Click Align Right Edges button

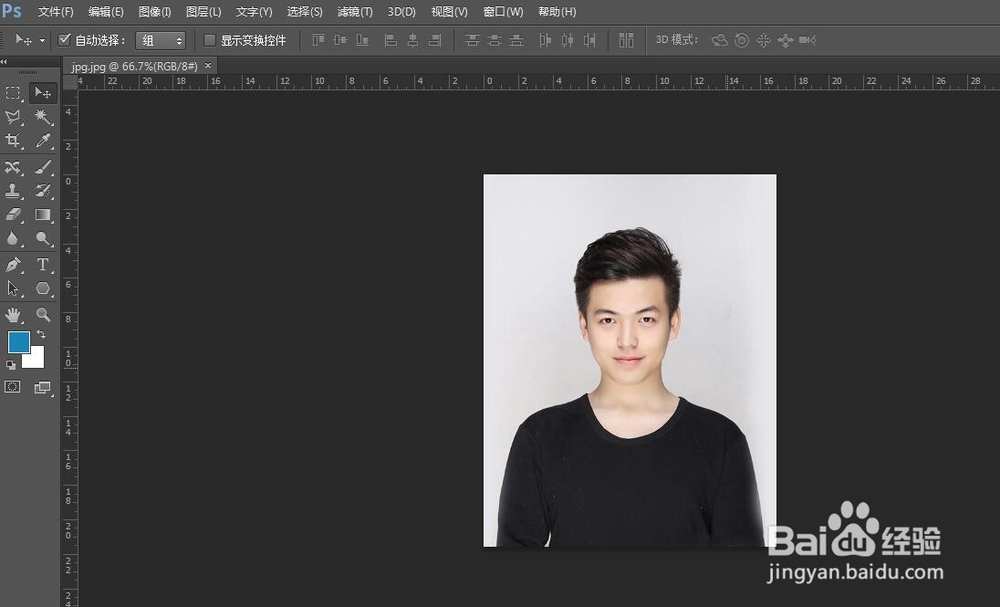tap(435, 40)
